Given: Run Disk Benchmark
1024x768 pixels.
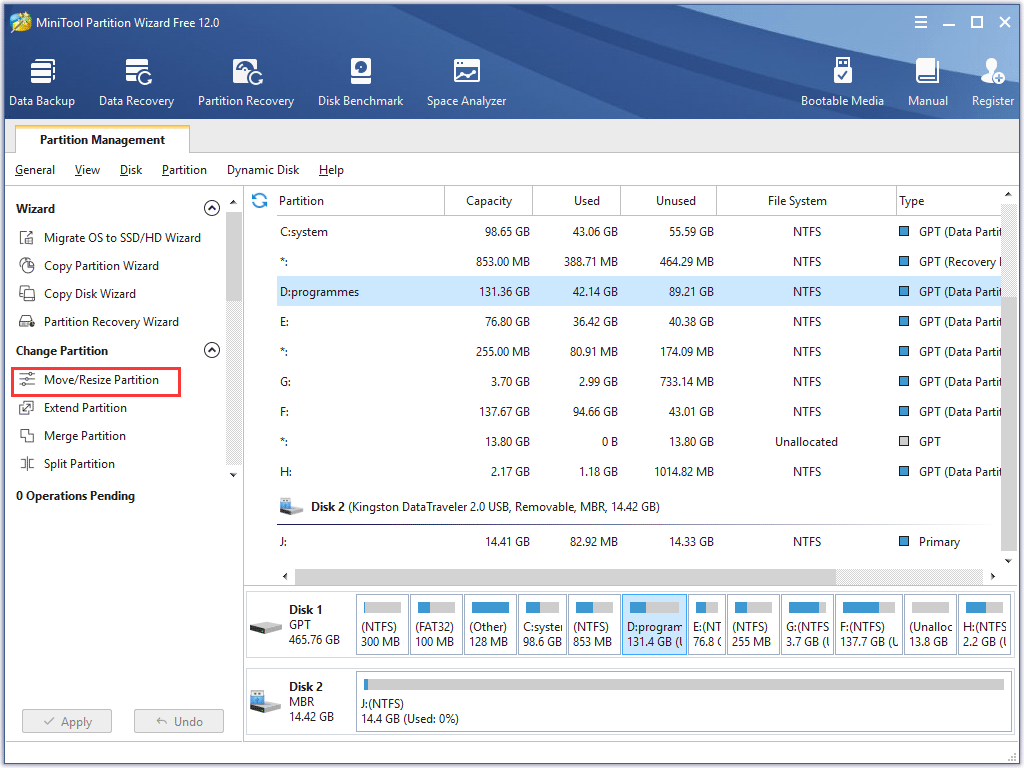Looking at the screenshot, I should click(x=360, y=80).
